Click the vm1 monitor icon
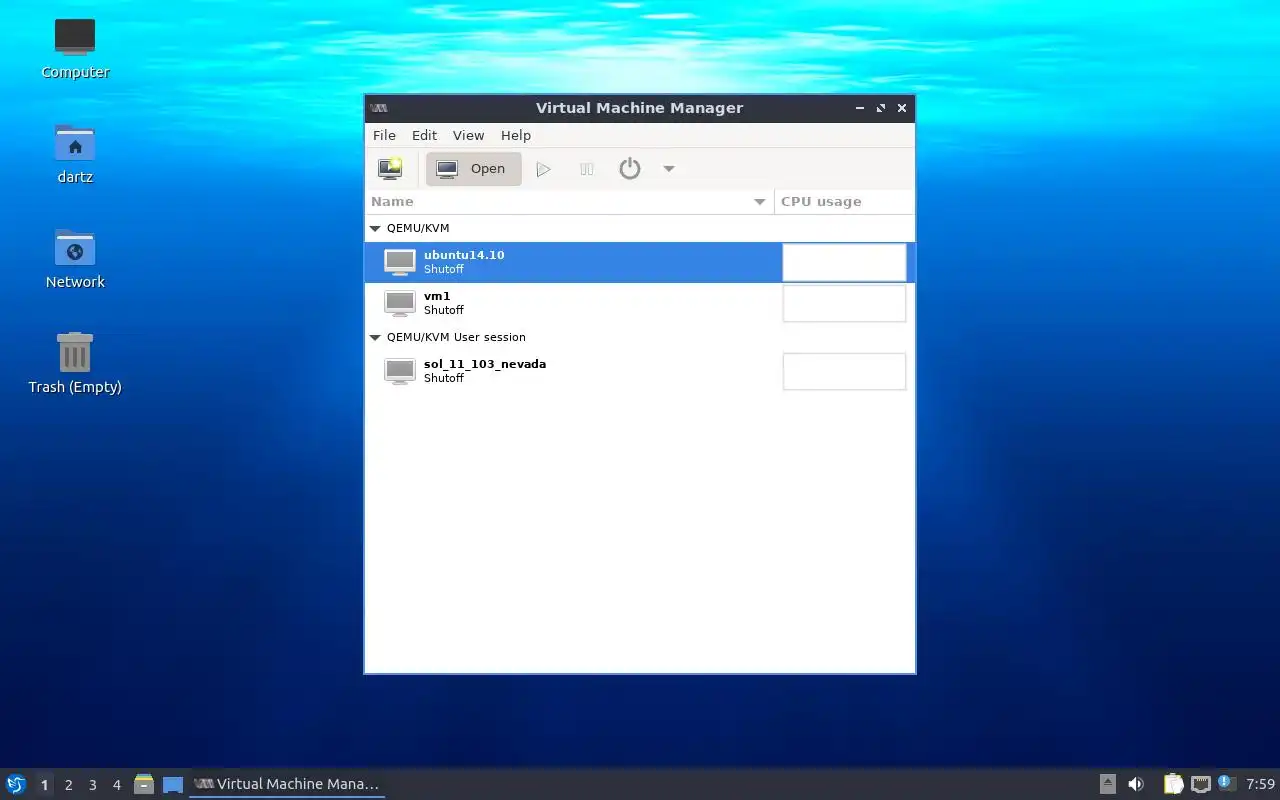Viewport: 1280px width, 800px height. pos(400,303)
